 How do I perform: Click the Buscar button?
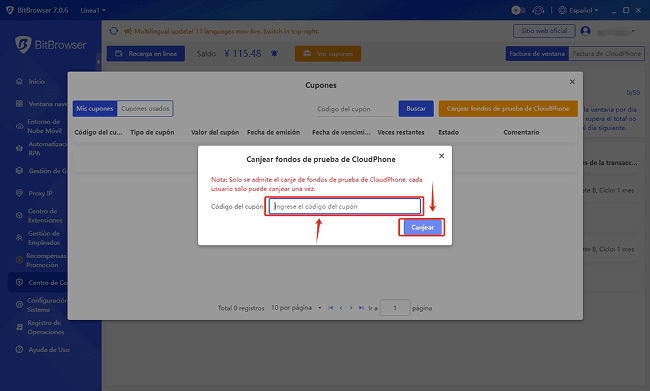(x=416, y=109)
